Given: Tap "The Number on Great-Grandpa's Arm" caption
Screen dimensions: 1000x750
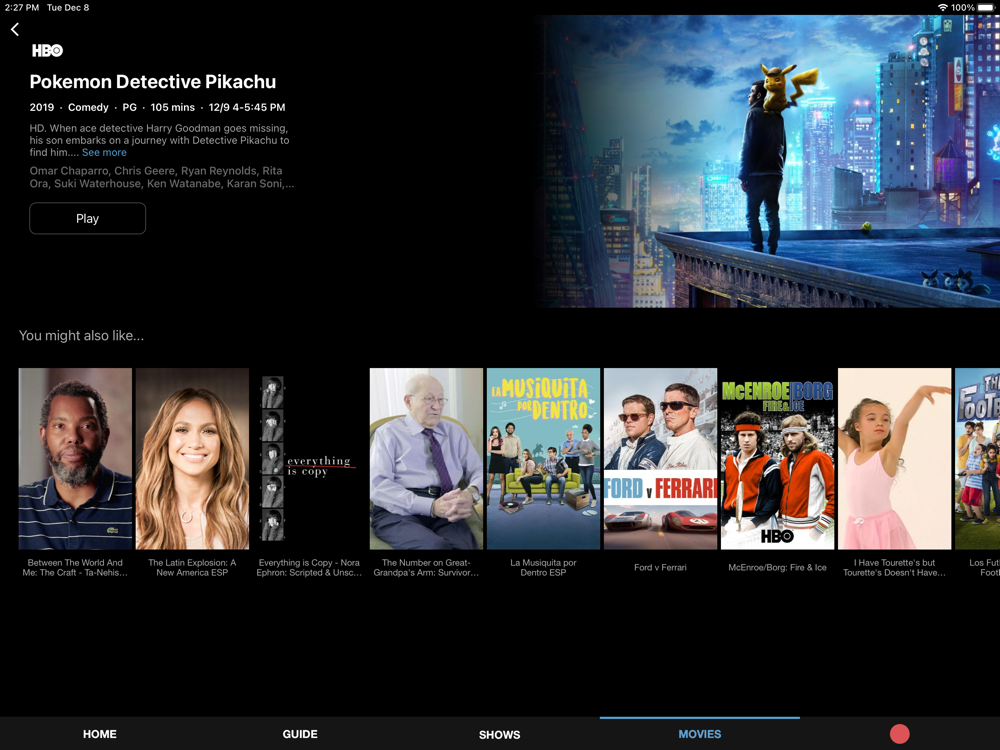Looking at the screenshot, I should [x=426, y=568].
